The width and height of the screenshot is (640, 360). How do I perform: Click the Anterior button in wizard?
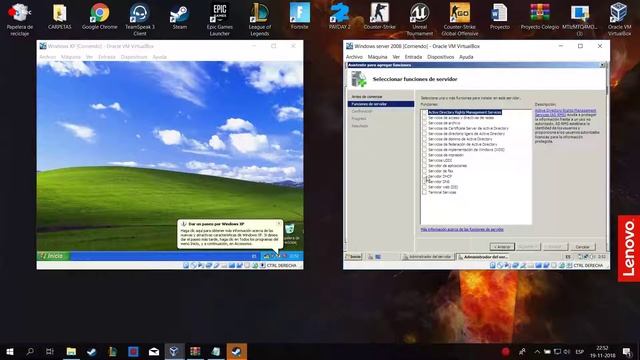click(502, 247)
